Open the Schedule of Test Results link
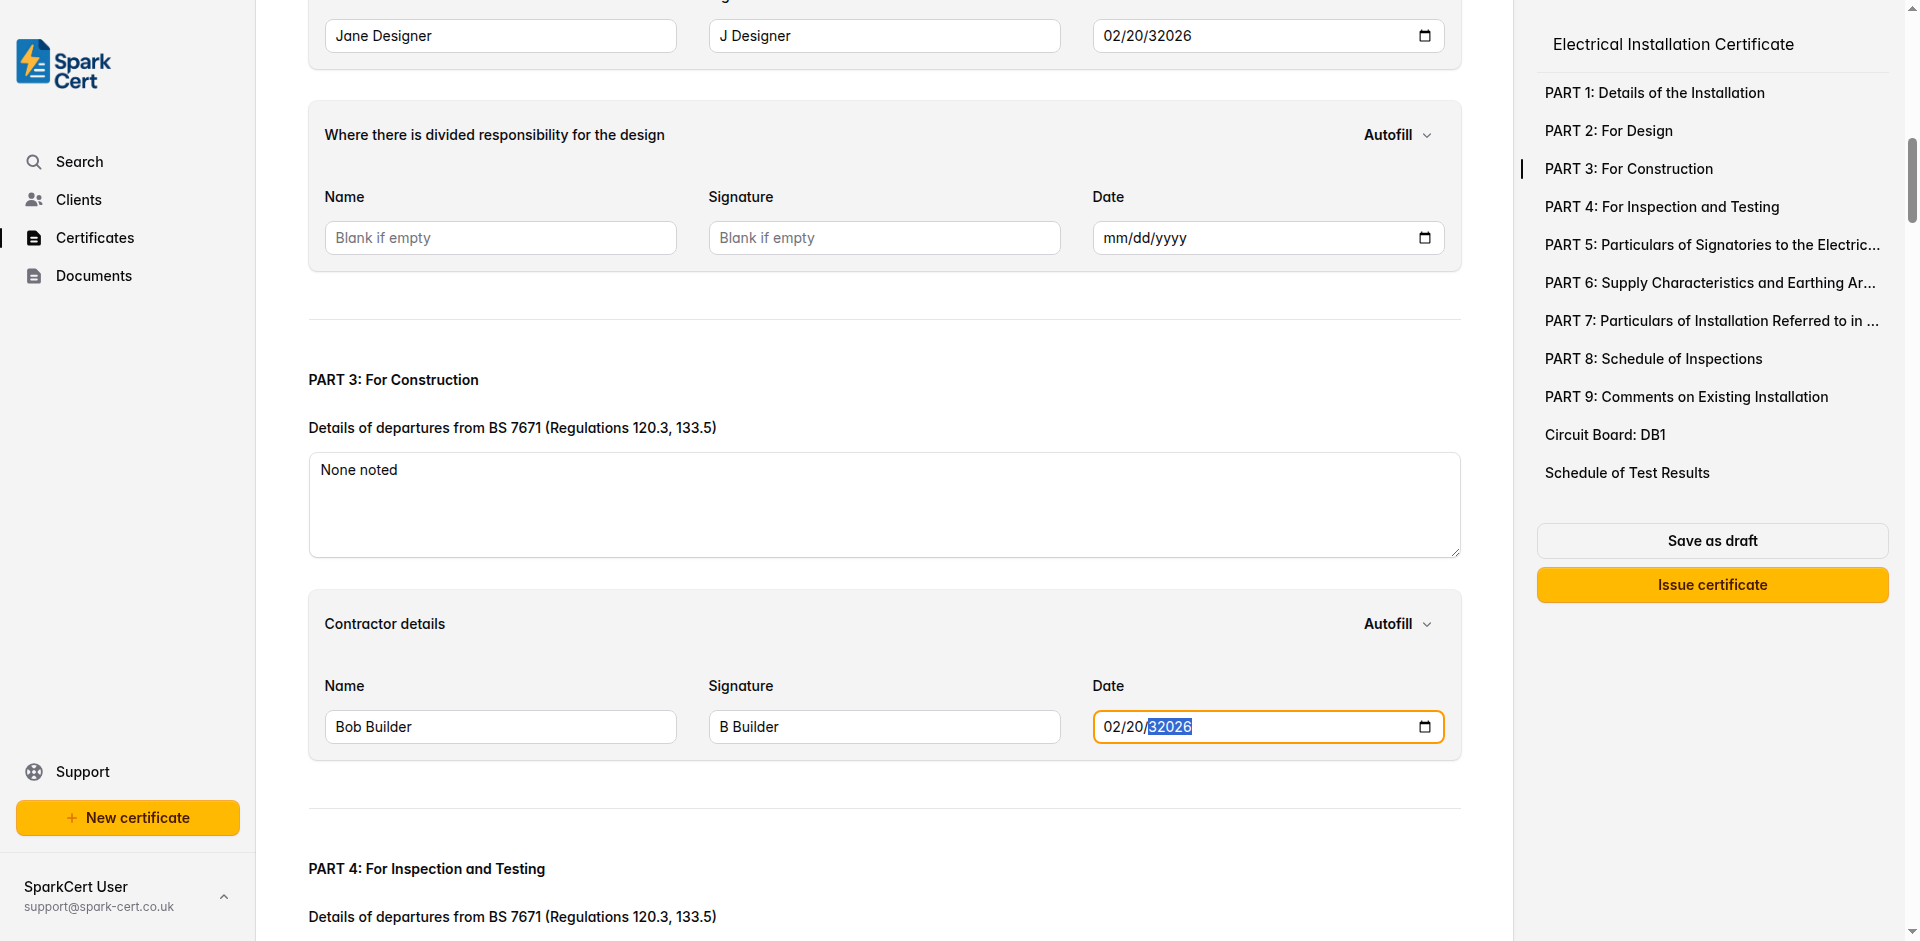Image resolution: width=1920 pixels, height=941 pixels. 1627,472
